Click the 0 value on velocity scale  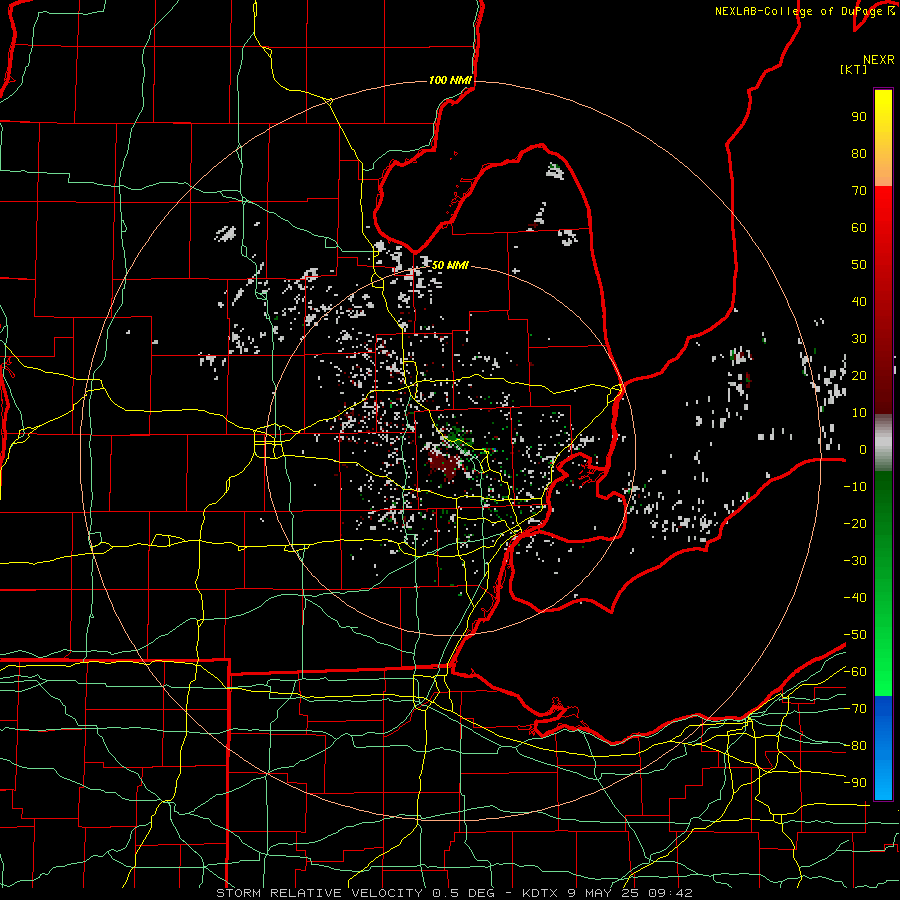tap(863, 450)
